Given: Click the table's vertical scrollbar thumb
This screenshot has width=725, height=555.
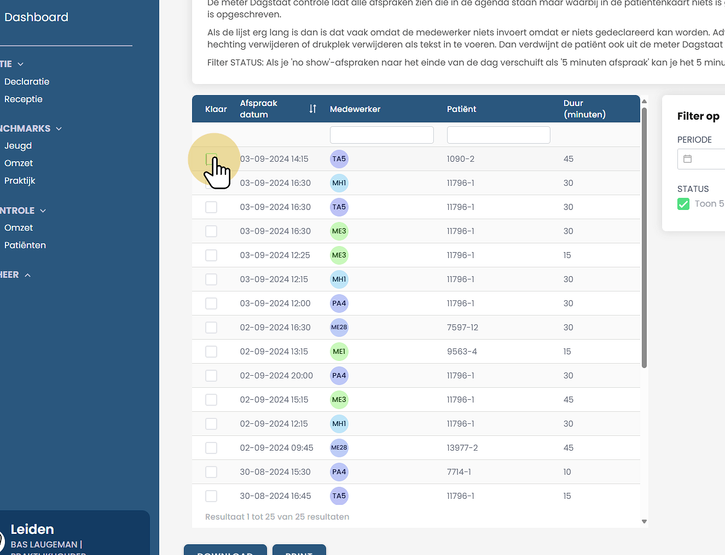Looking at the screenshot, I should point(644,238).
